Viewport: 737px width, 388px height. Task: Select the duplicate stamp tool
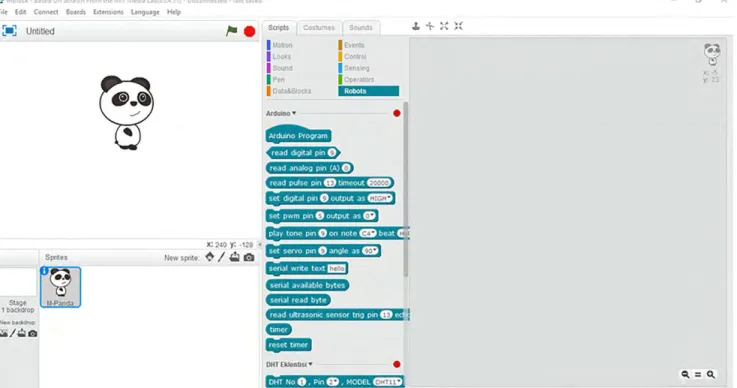[416, 26]
